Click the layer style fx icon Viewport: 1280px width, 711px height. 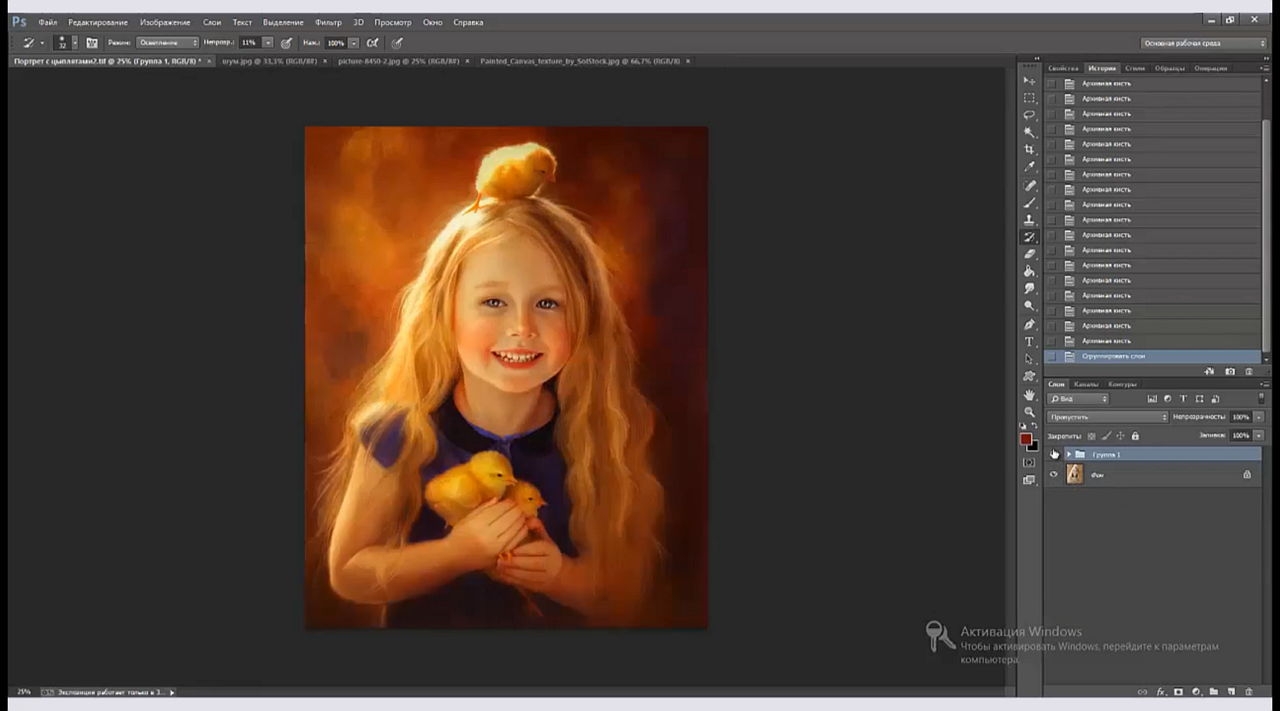click(x=1161, y=692)
